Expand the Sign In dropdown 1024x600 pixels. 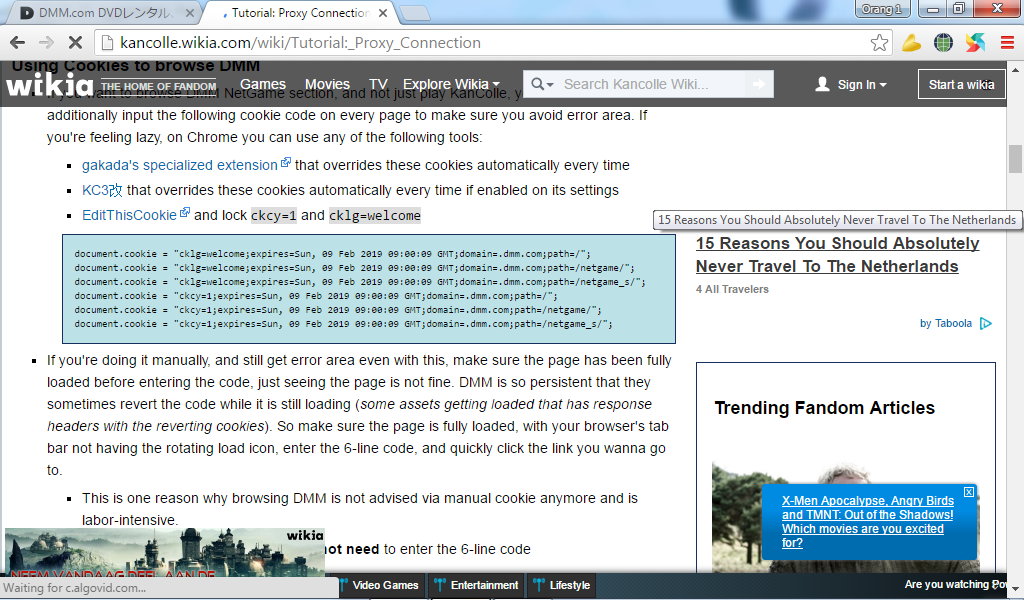coord(852,84)
